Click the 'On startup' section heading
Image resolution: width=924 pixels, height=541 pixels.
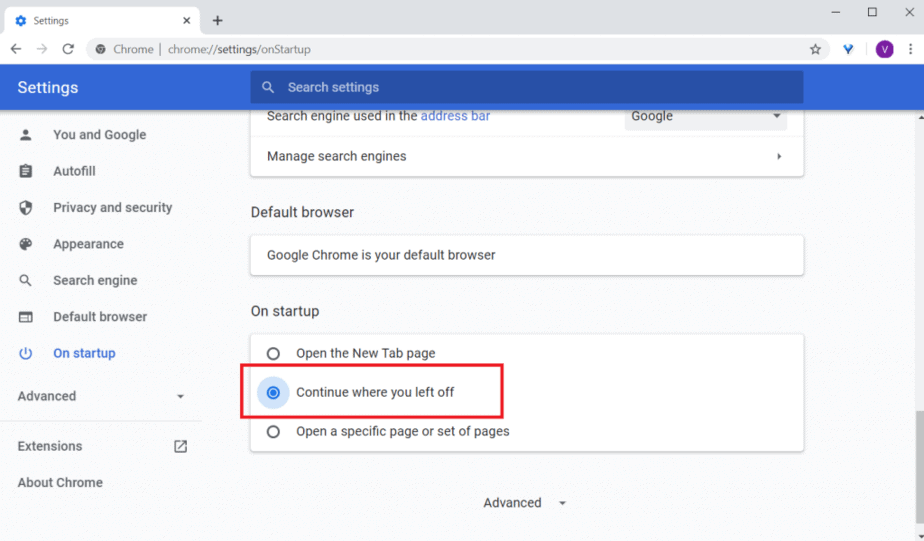coord(285,311)
